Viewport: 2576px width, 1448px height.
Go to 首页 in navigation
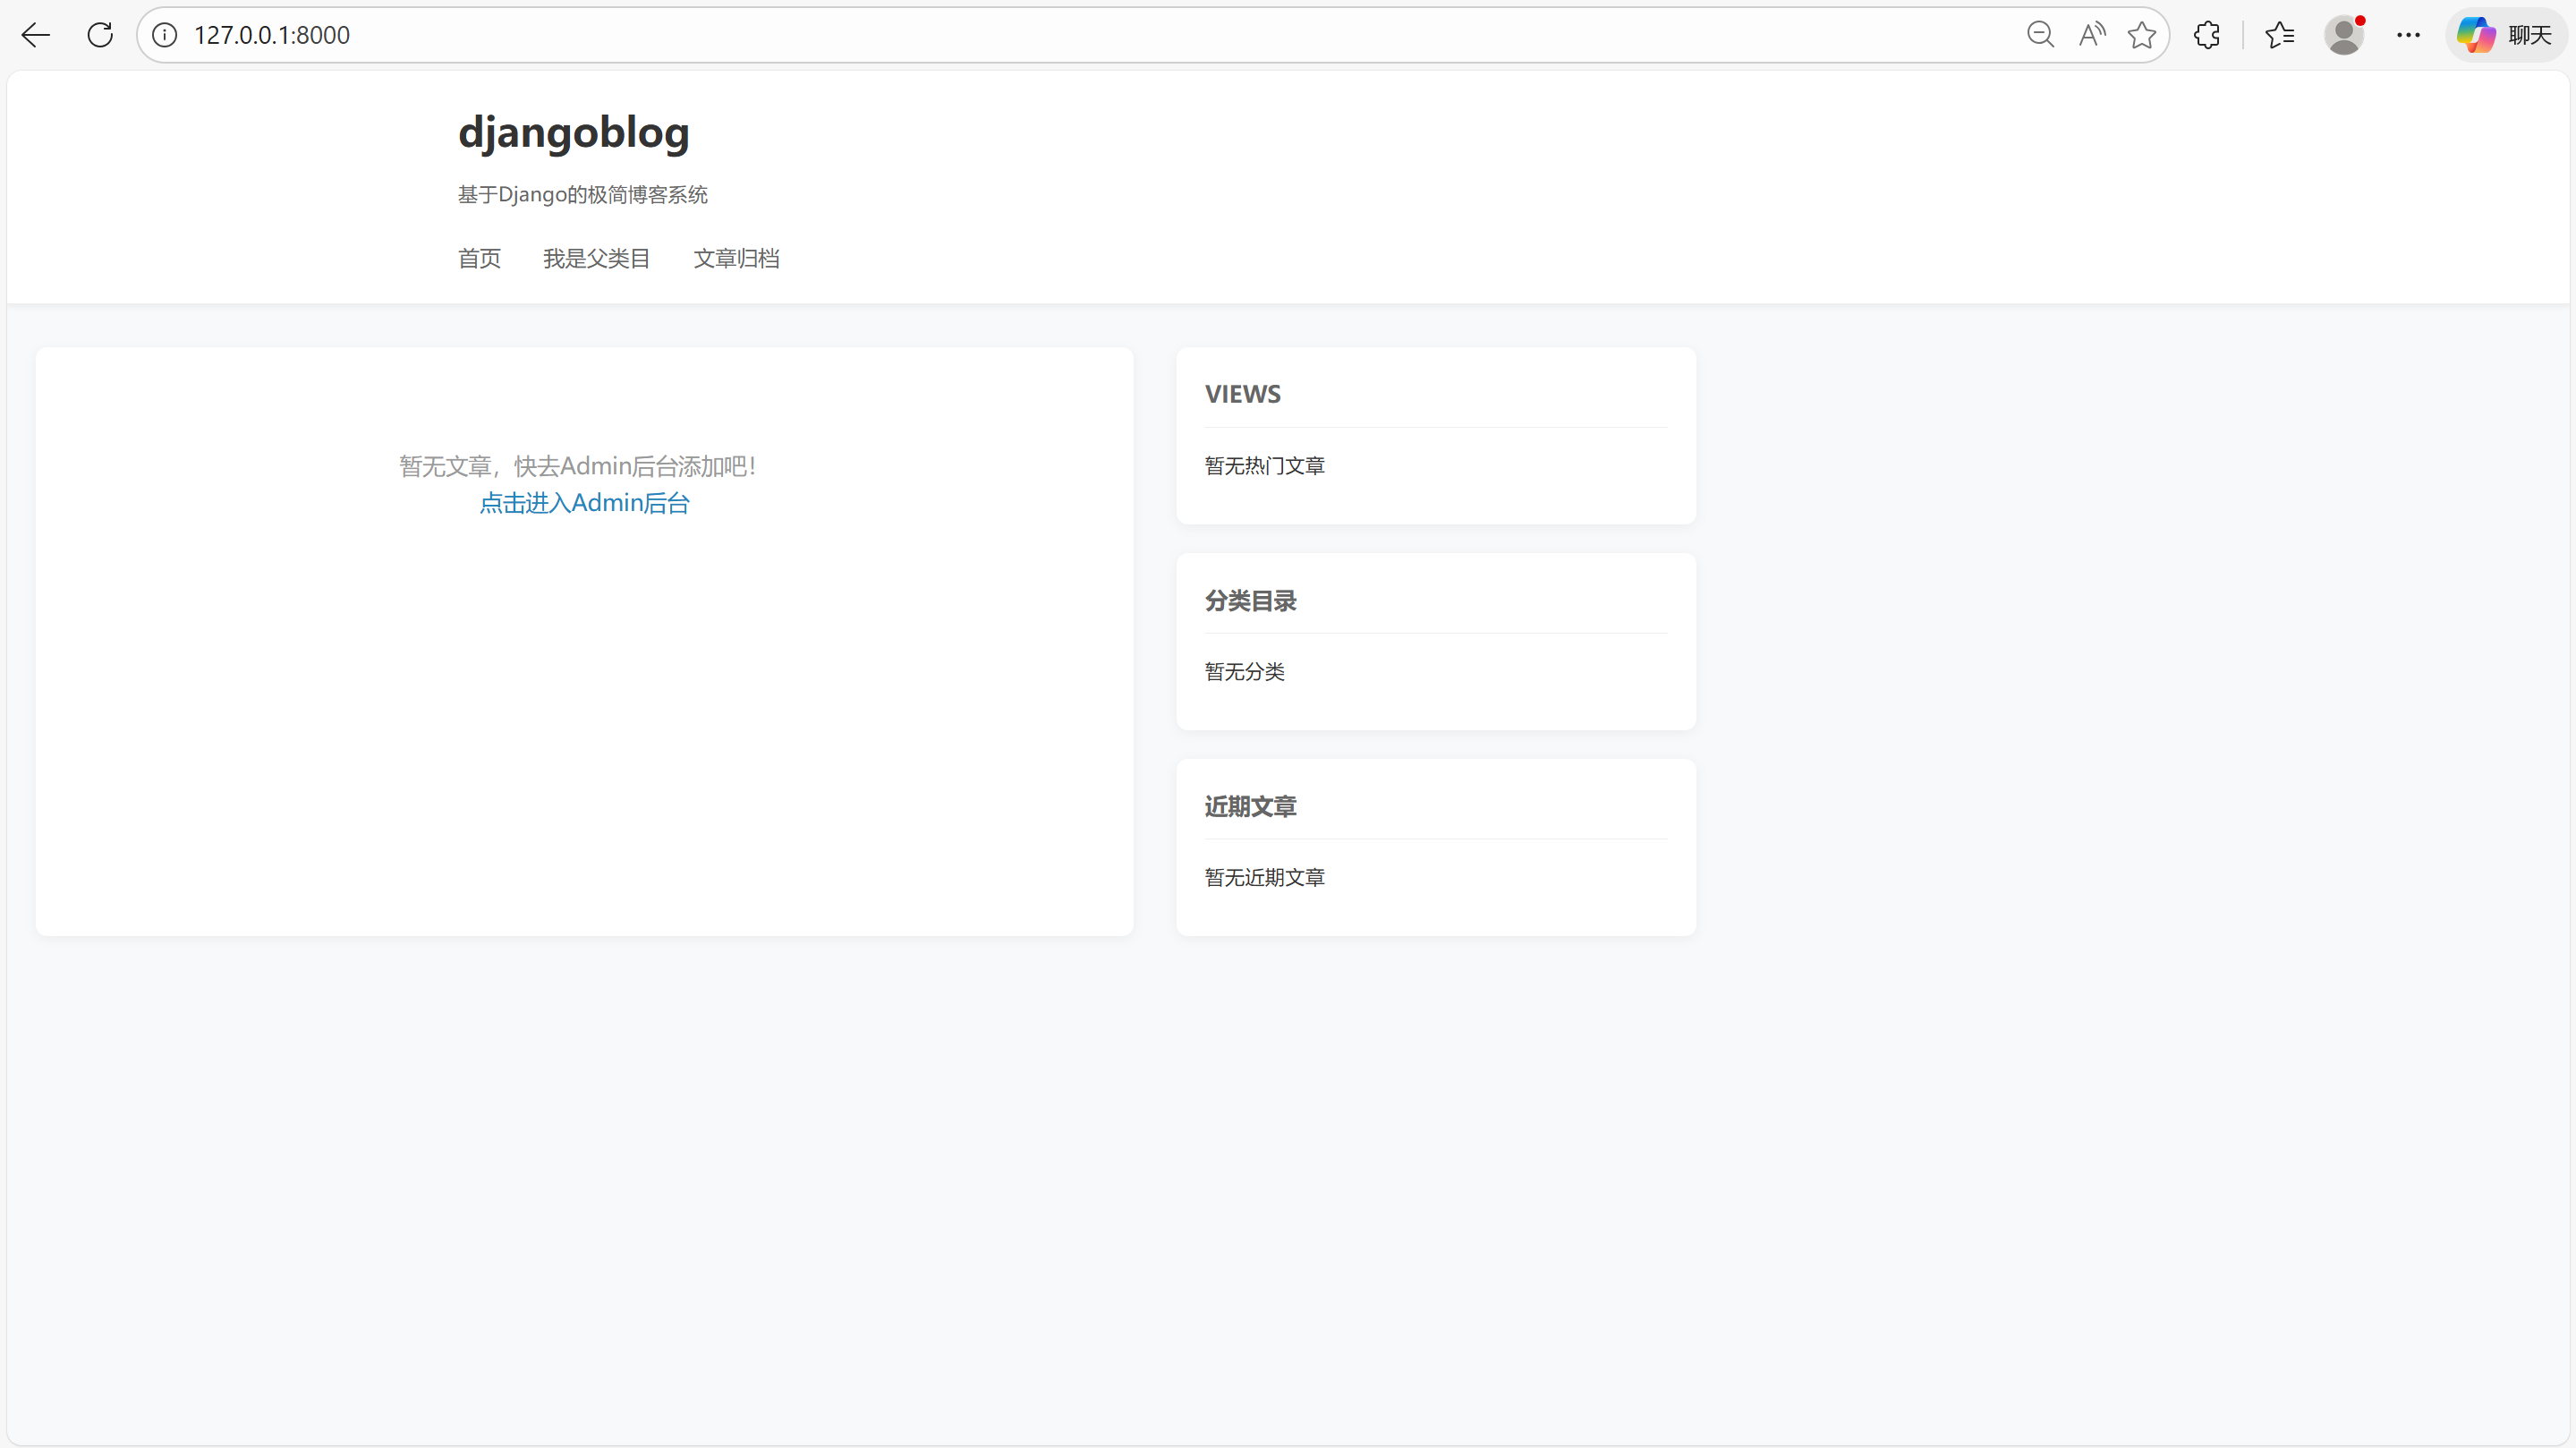pos(479,259)
